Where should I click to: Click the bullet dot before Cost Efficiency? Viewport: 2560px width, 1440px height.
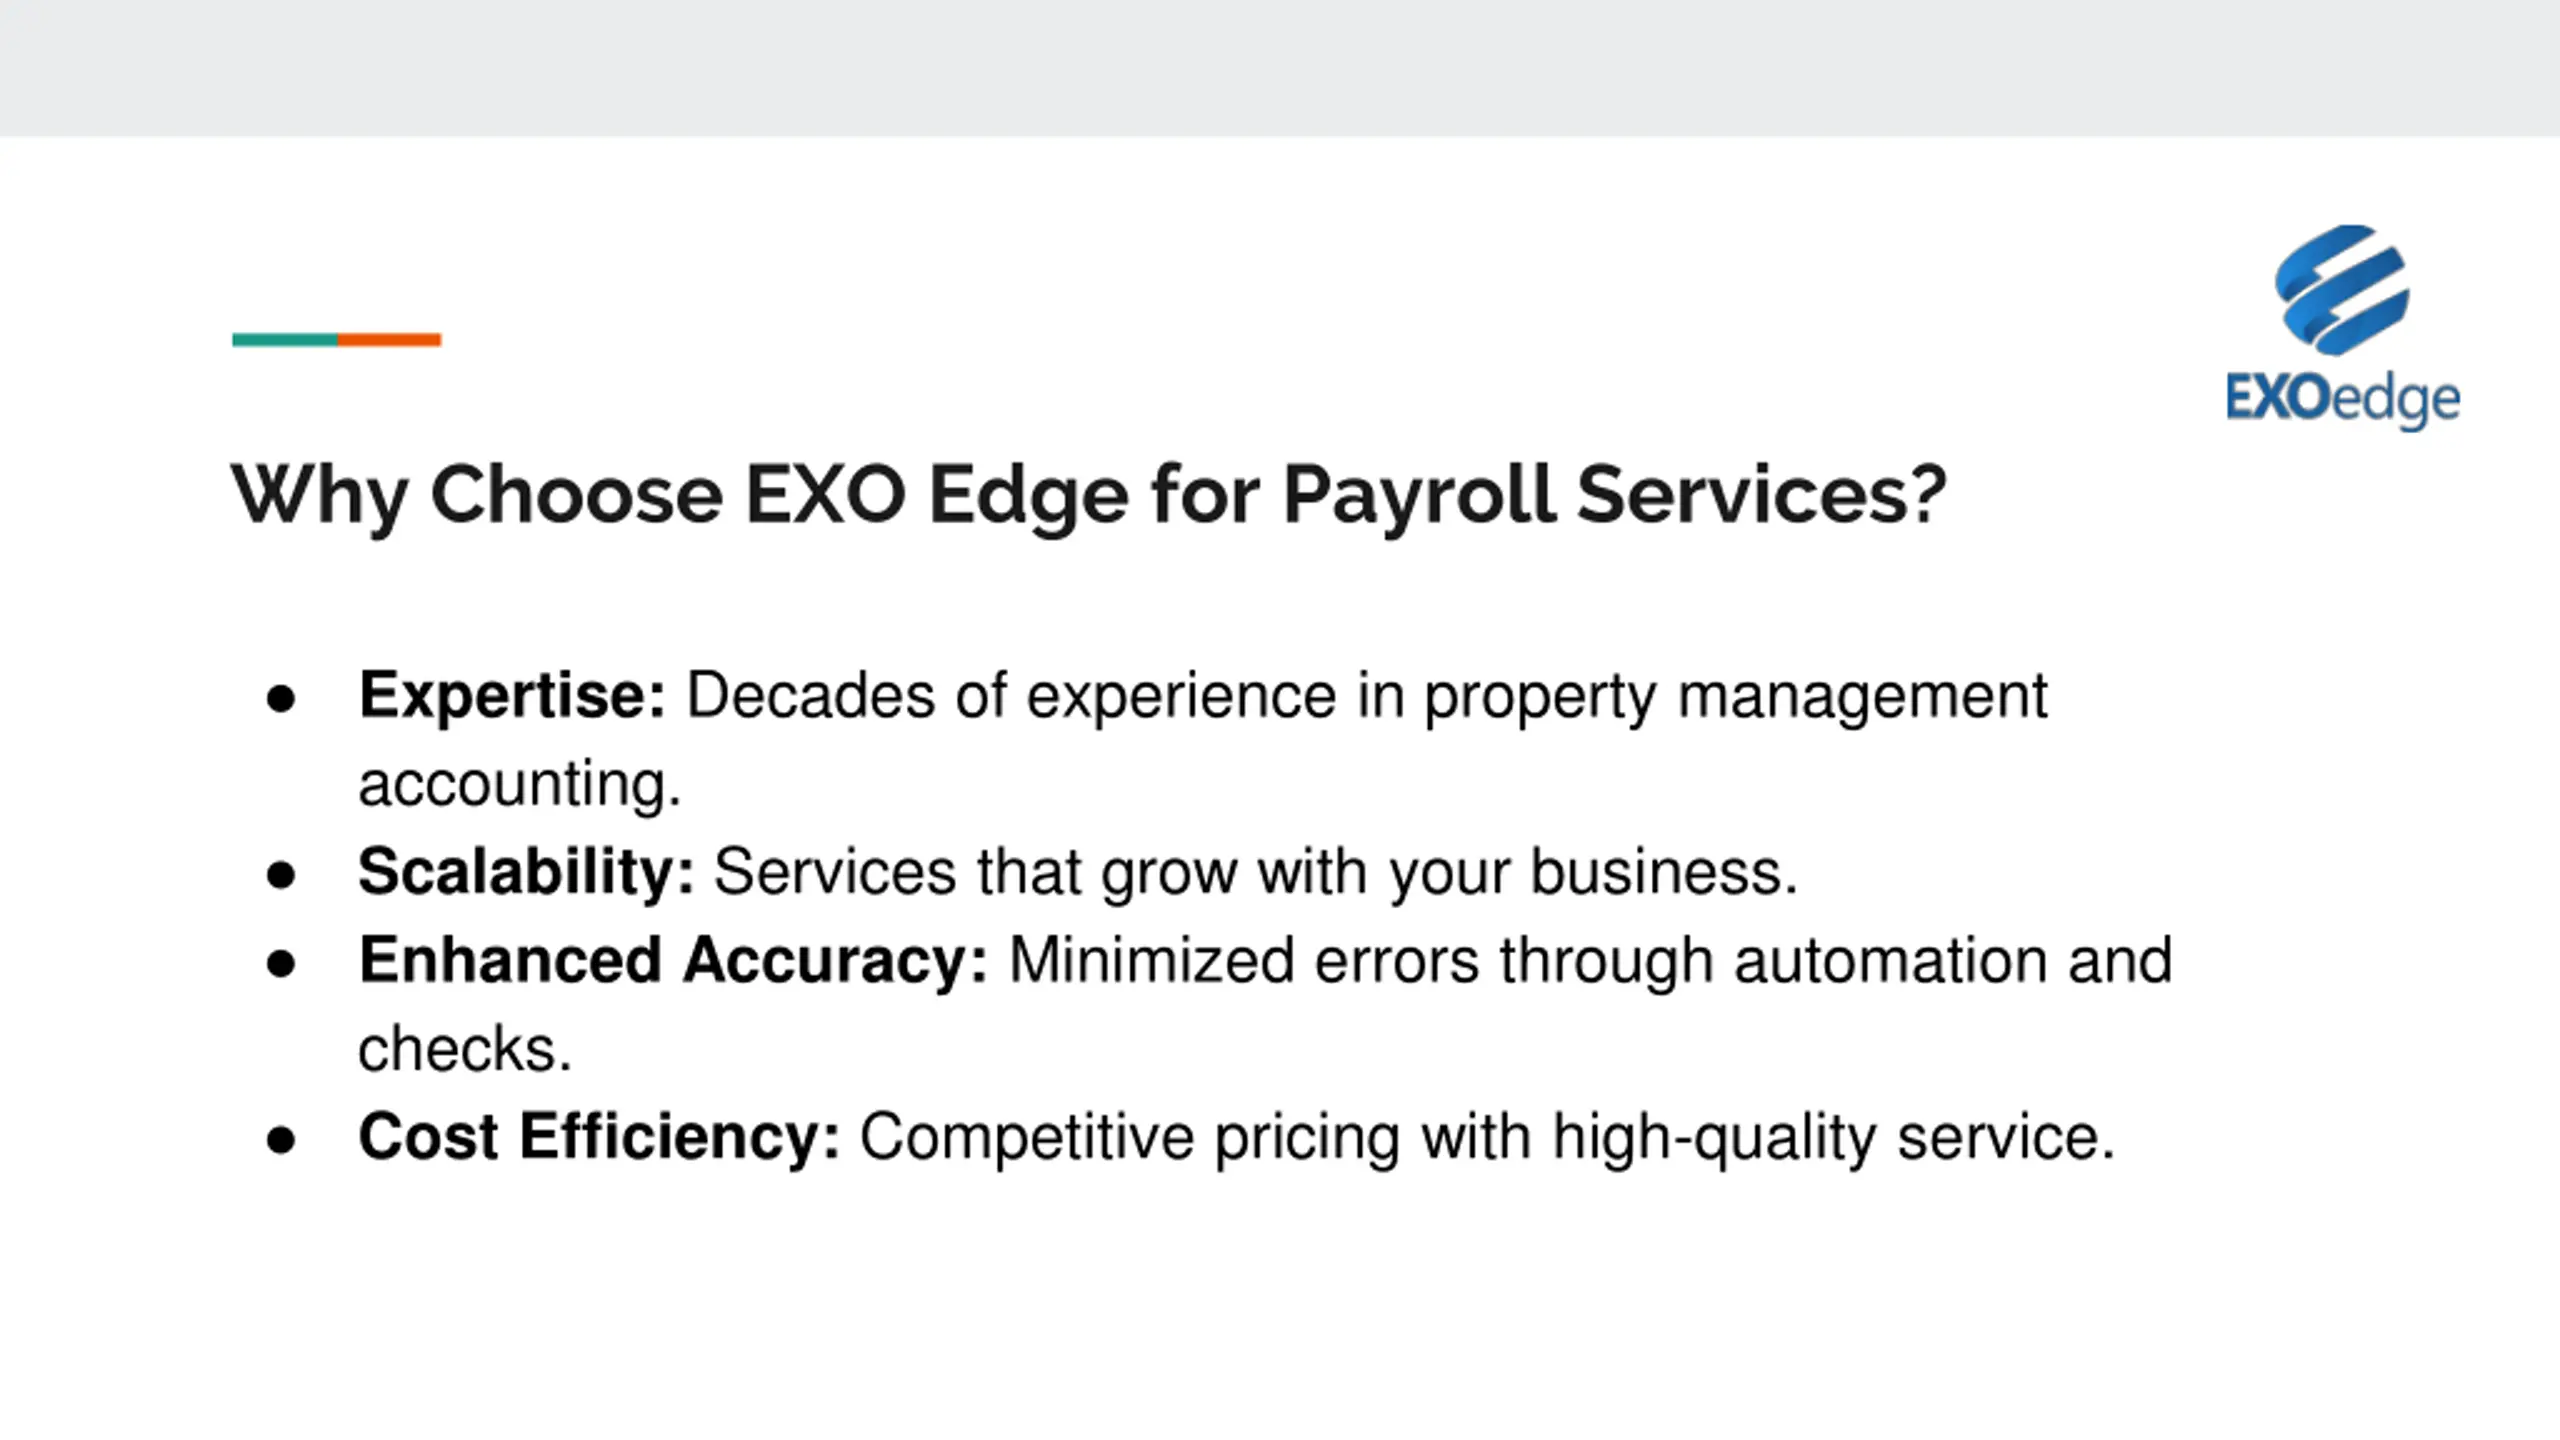coord(281,1139)
